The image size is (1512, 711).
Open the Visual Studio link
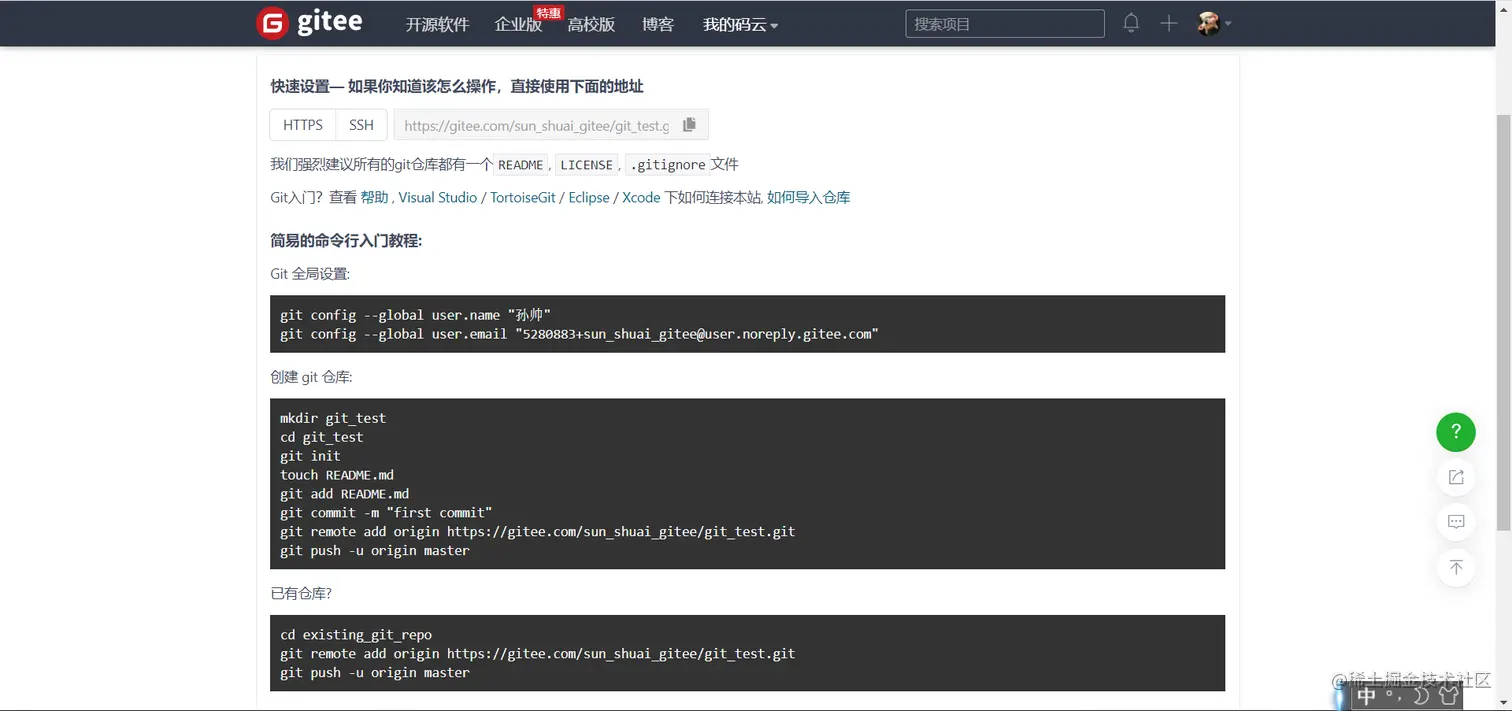click(437, 197)
